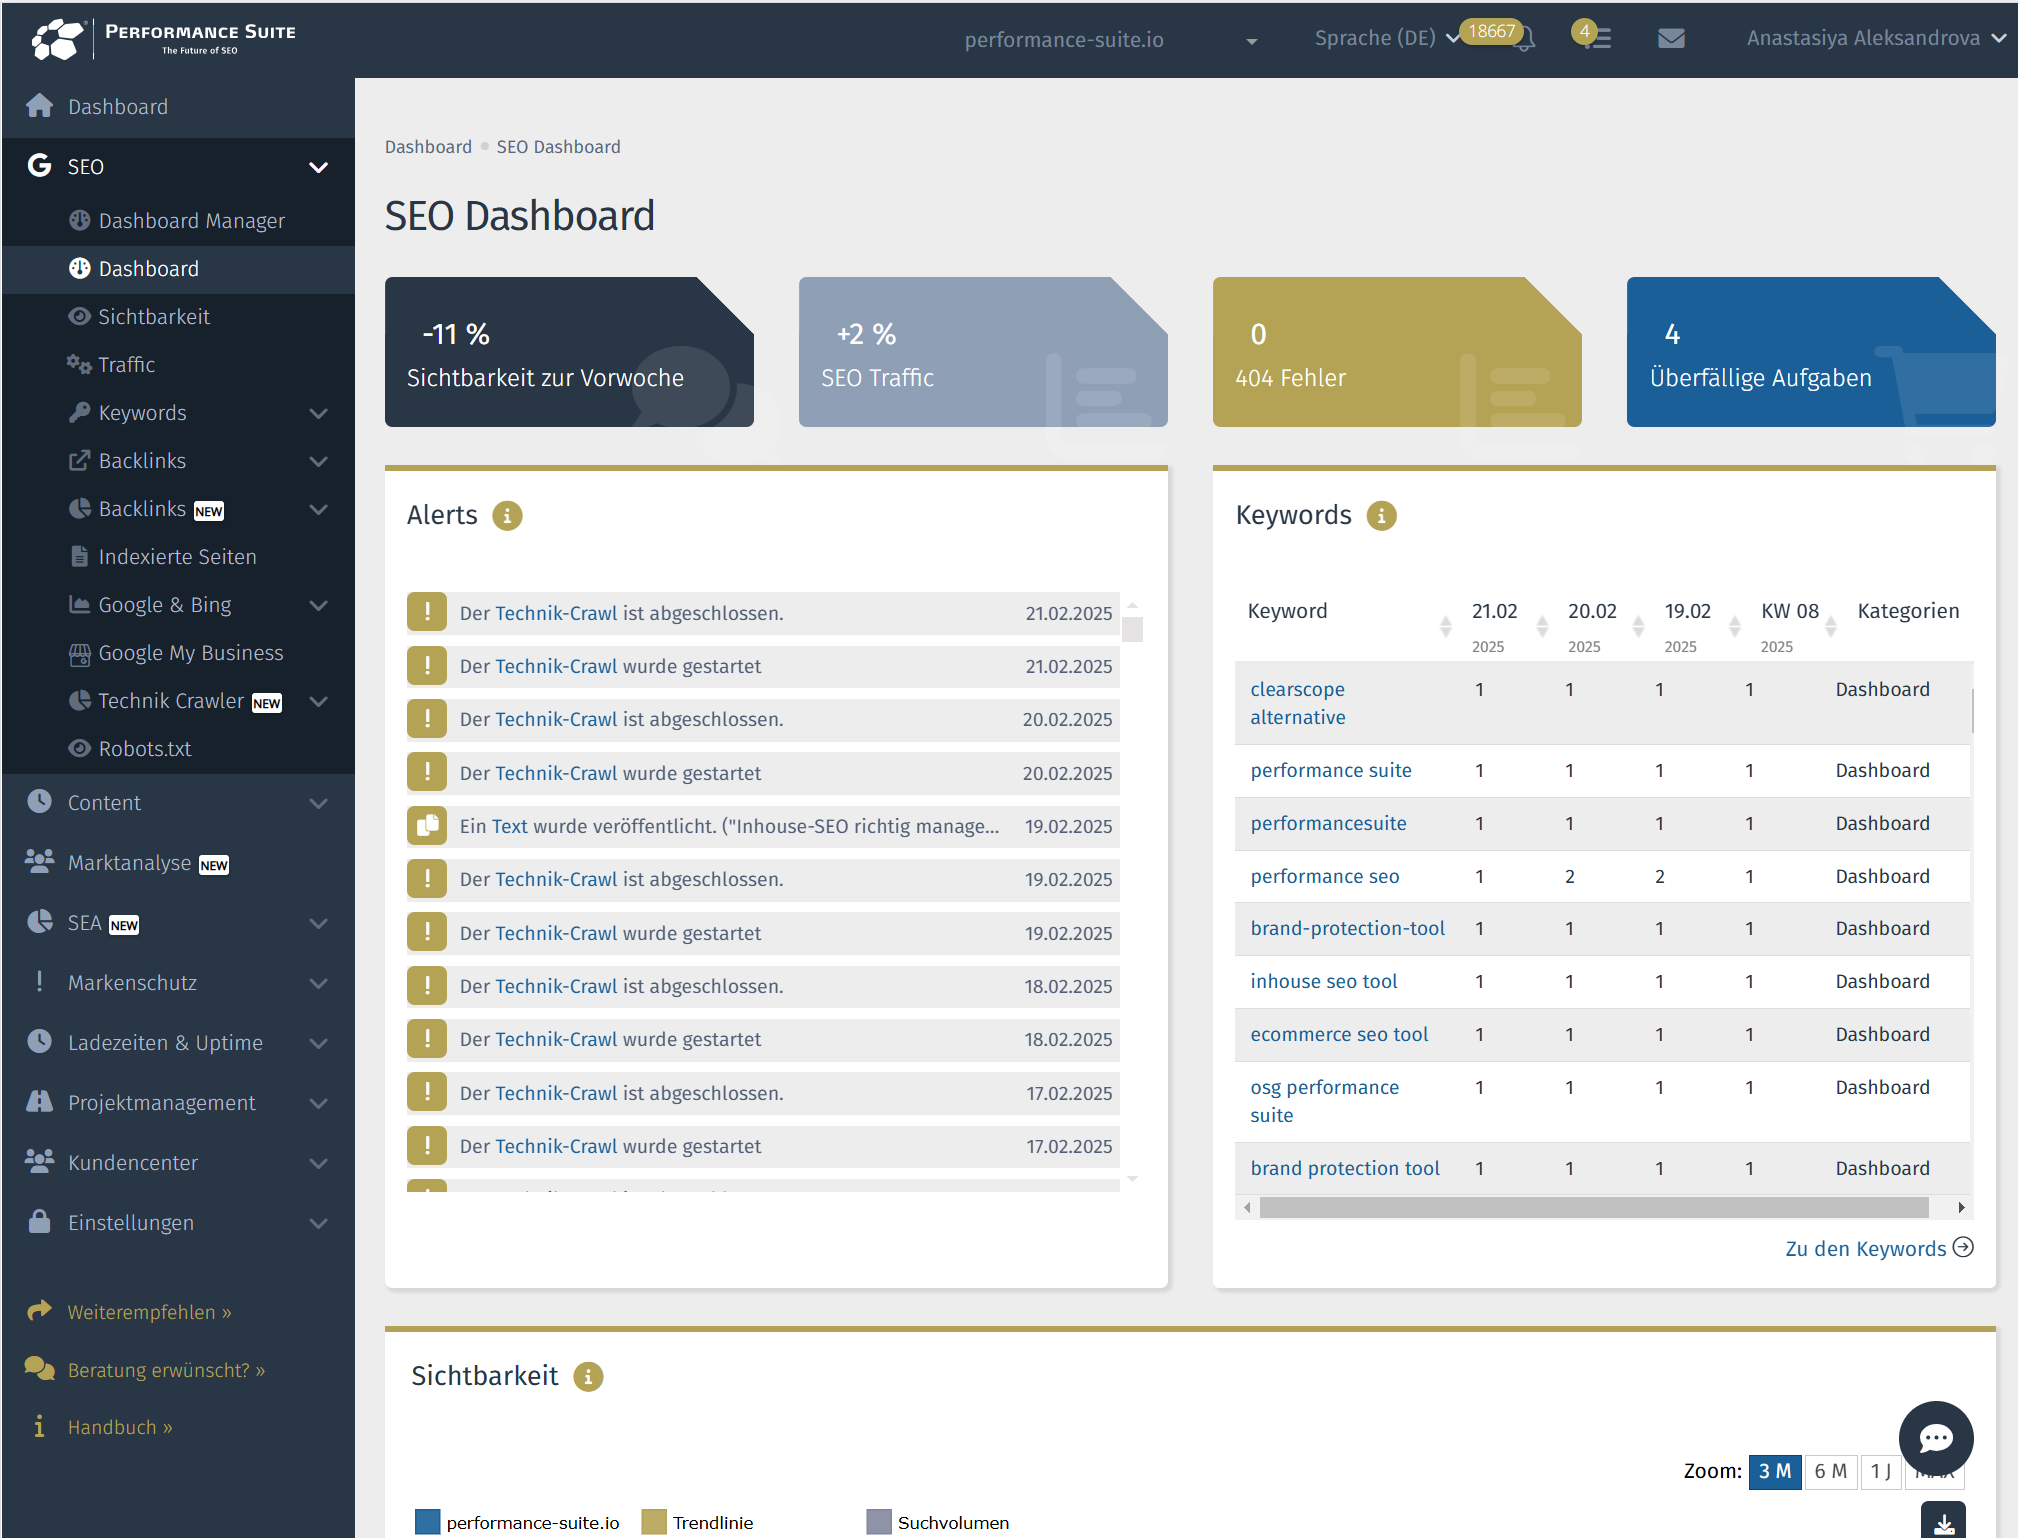
Task: Click the Marktanalyse people icon
Action: tap(39, 861)
